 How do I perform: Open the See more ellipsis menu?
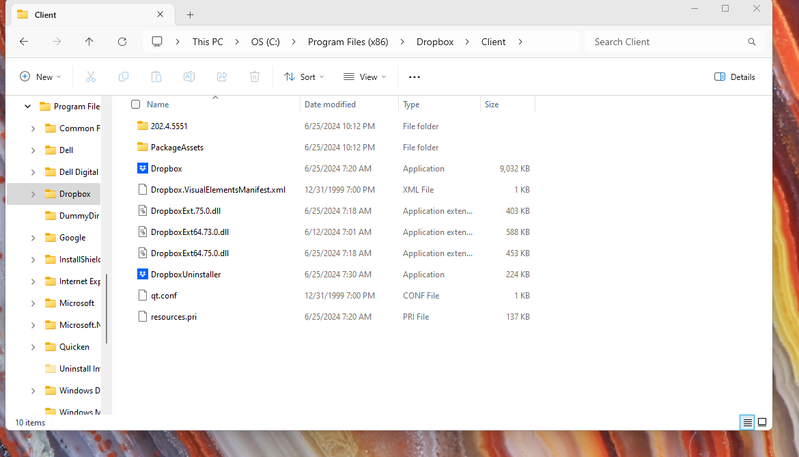(414, 77)
